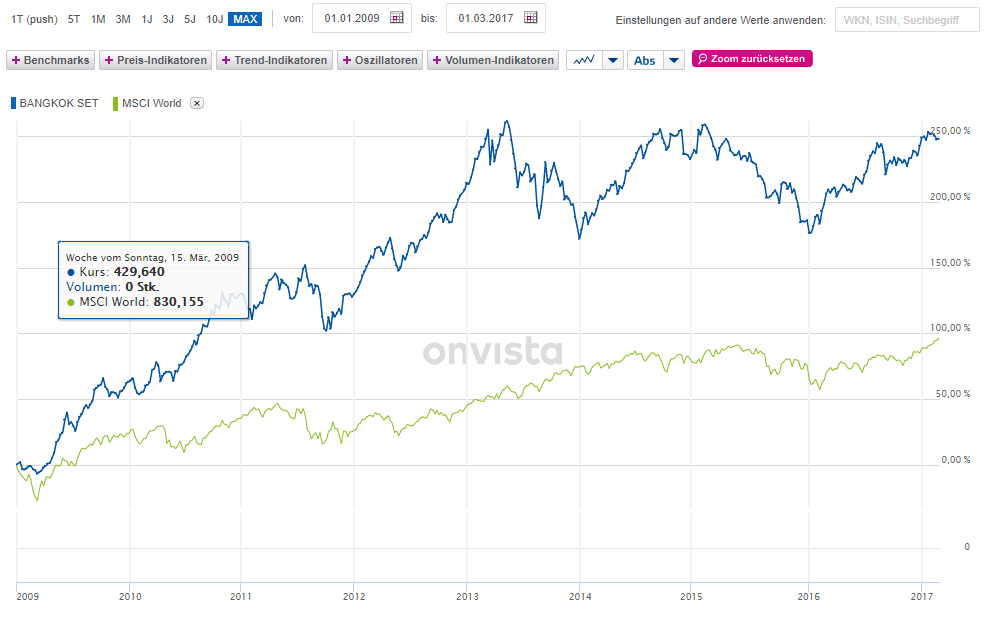
Task: Expand the chart type dropdown arrow
Action: 613,60
